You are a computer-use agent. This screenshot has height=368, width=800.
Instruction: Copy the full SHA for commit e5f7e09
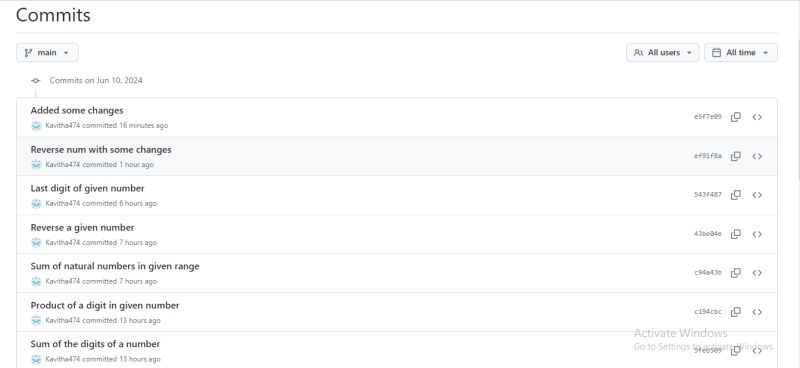tap(735, 117)
